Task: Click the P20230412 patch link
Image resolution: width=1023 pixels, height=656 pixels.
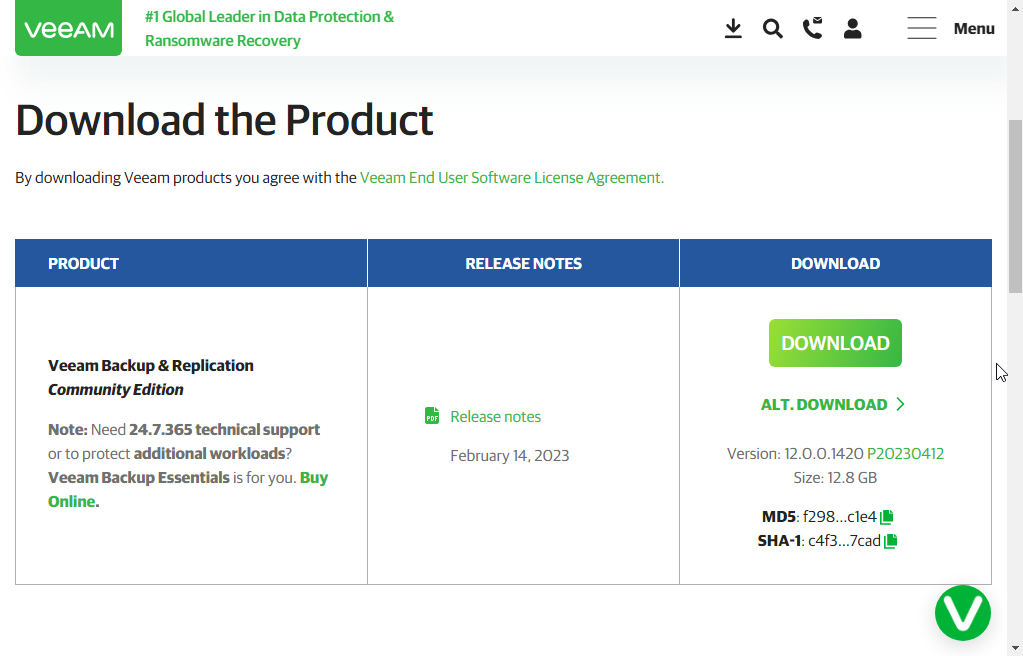Action: tap(905, 454)
